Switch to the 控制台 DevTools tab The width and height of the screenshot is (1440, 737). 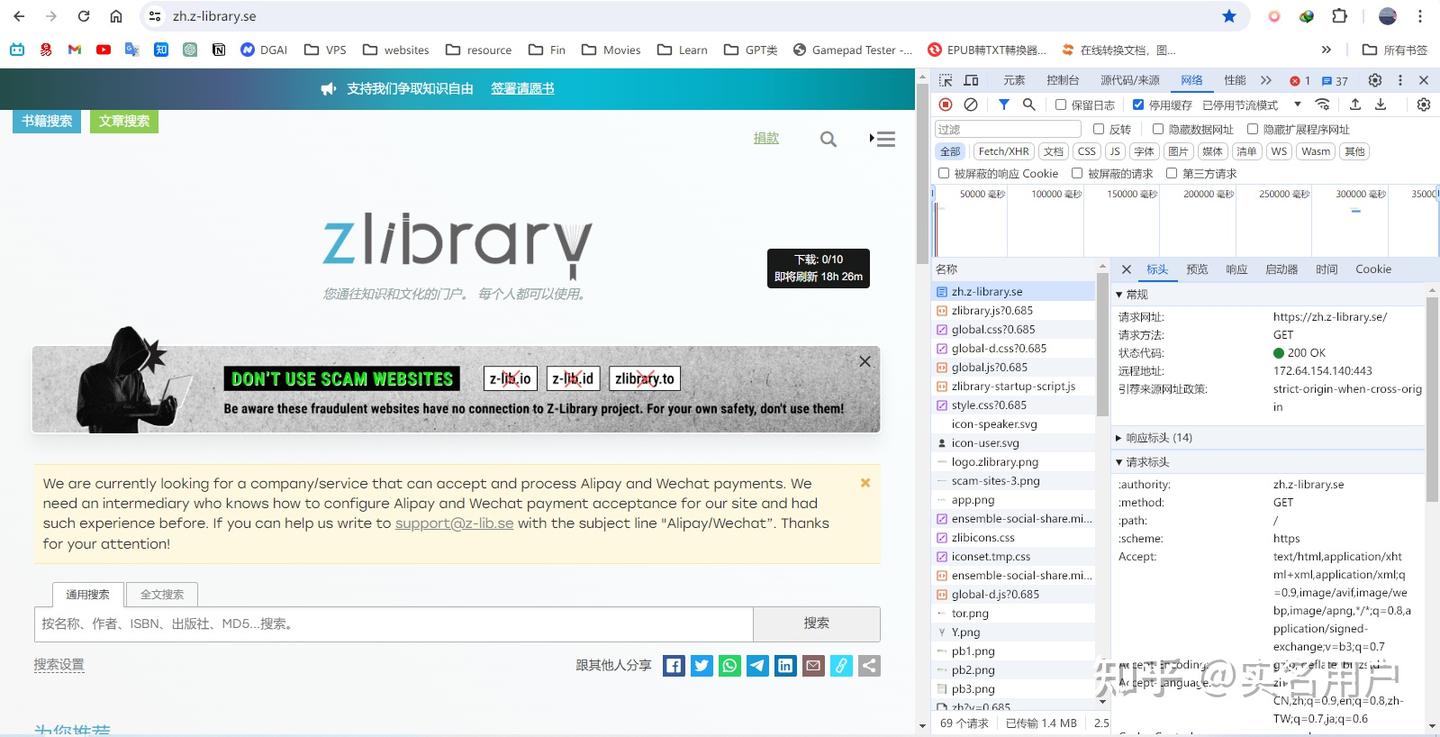(x=1062, y=79)
